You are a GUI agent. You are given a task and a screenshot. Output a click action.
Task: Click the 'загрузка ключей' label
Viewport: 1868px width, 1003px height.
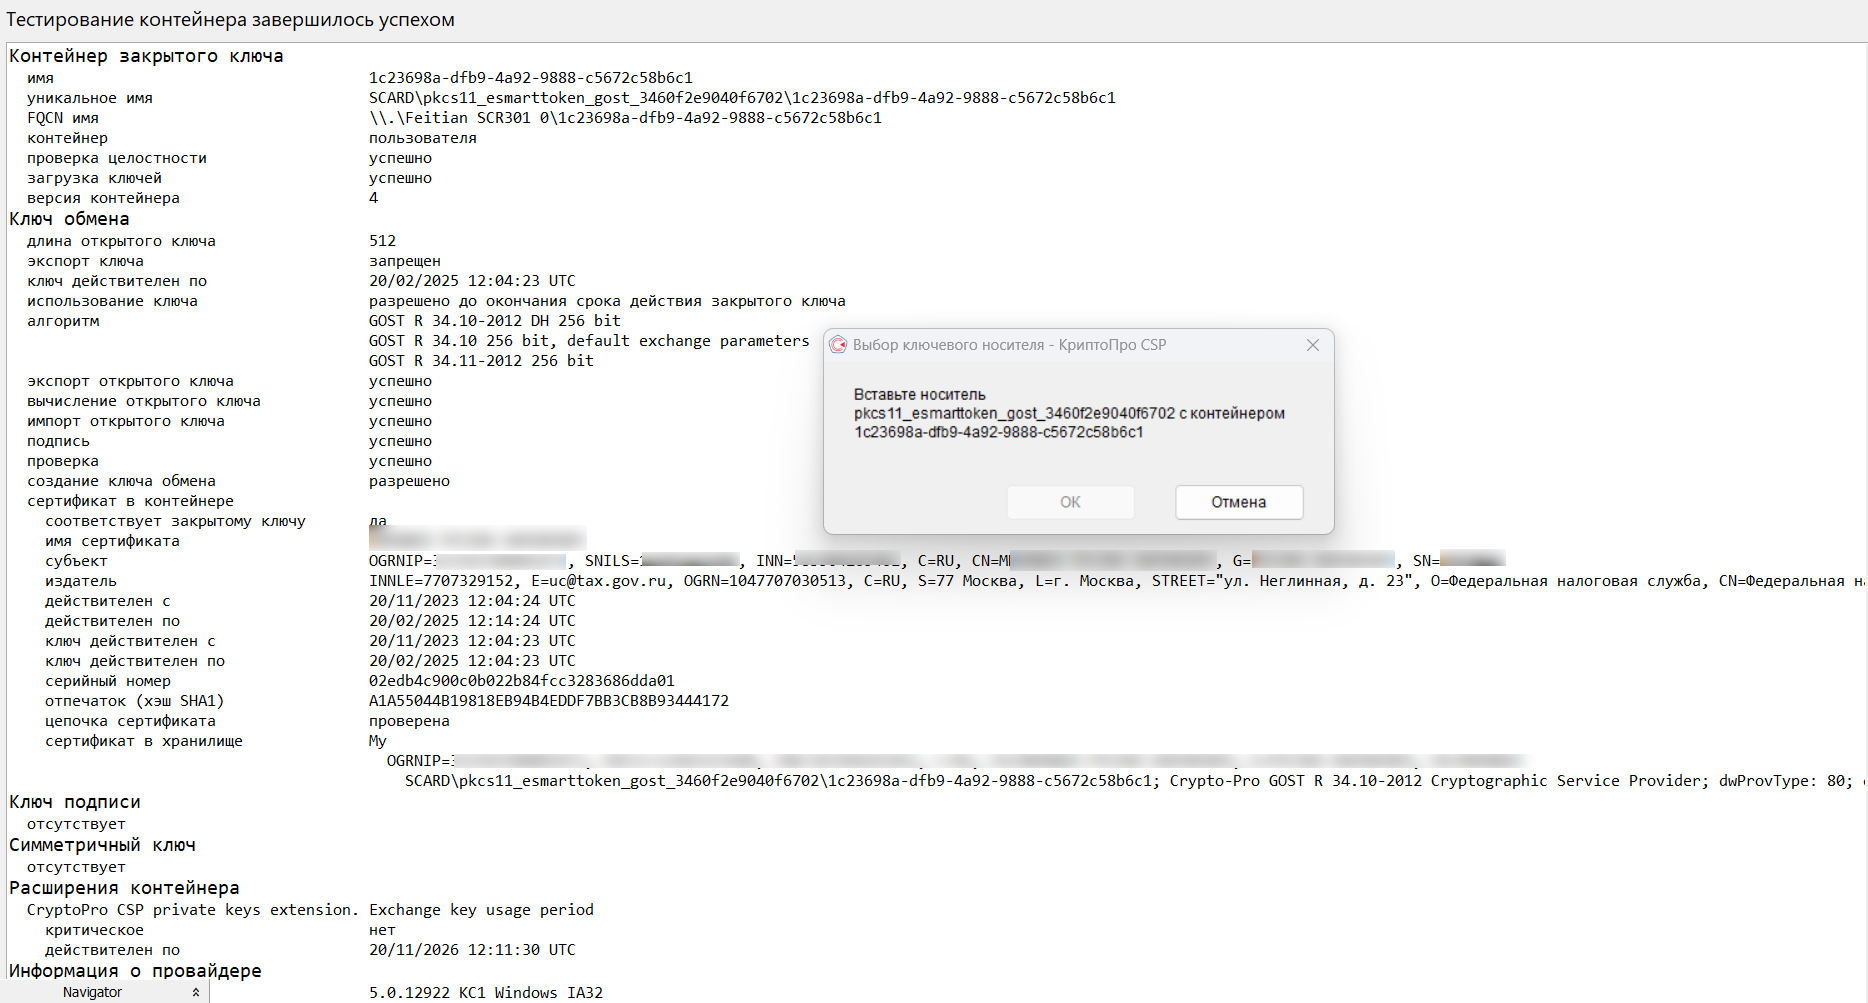(94, 178)
